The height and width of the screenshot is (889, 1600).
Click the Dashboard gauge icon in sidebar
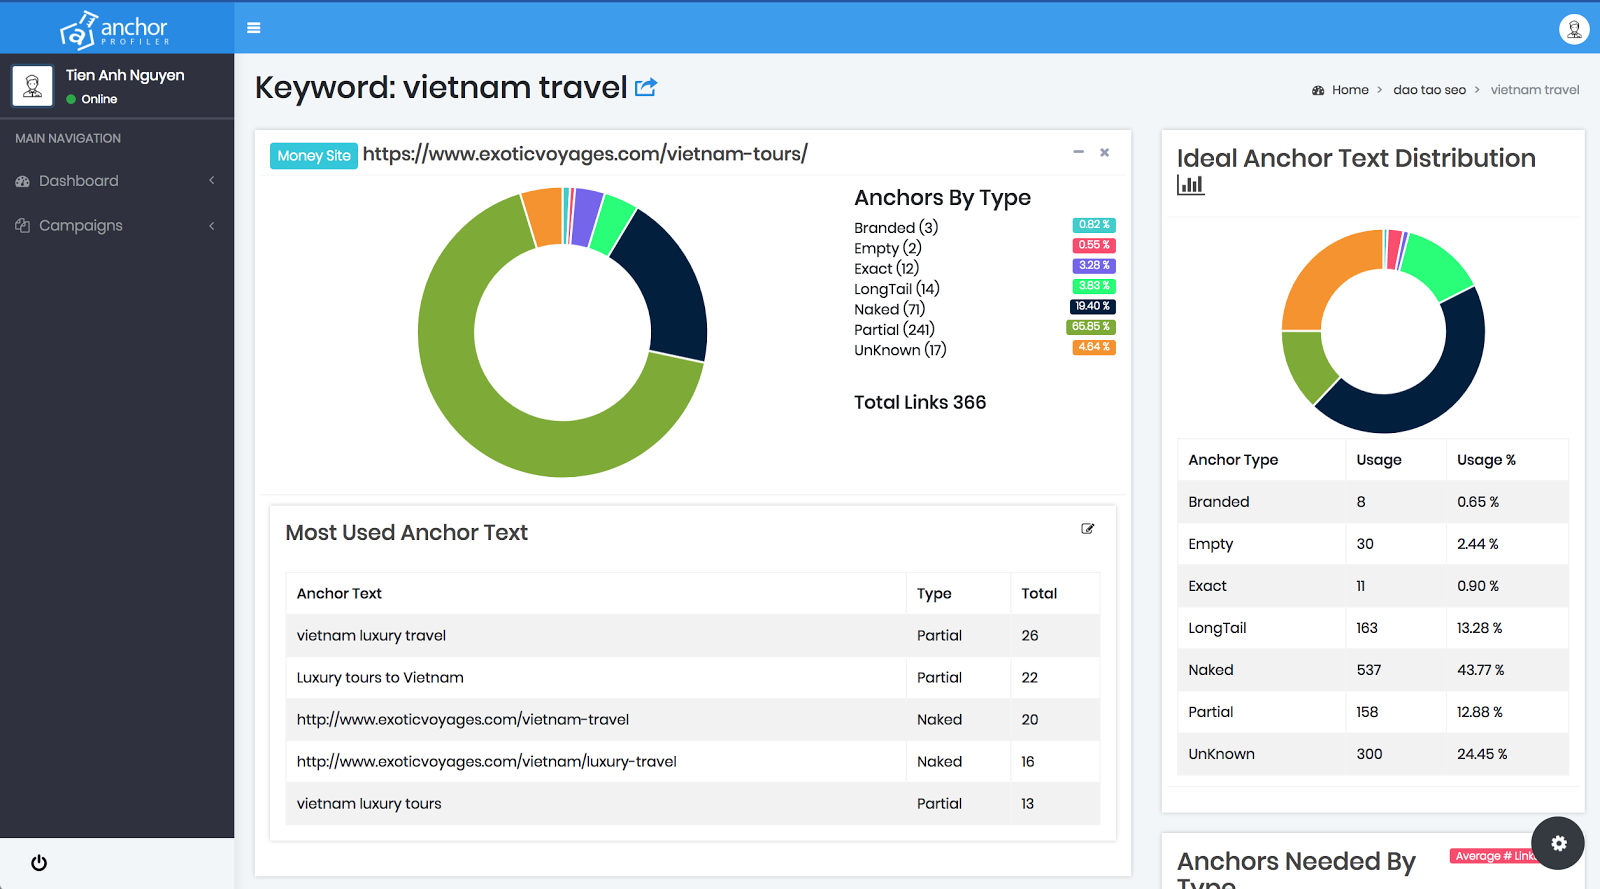click(x=23, y=181)
